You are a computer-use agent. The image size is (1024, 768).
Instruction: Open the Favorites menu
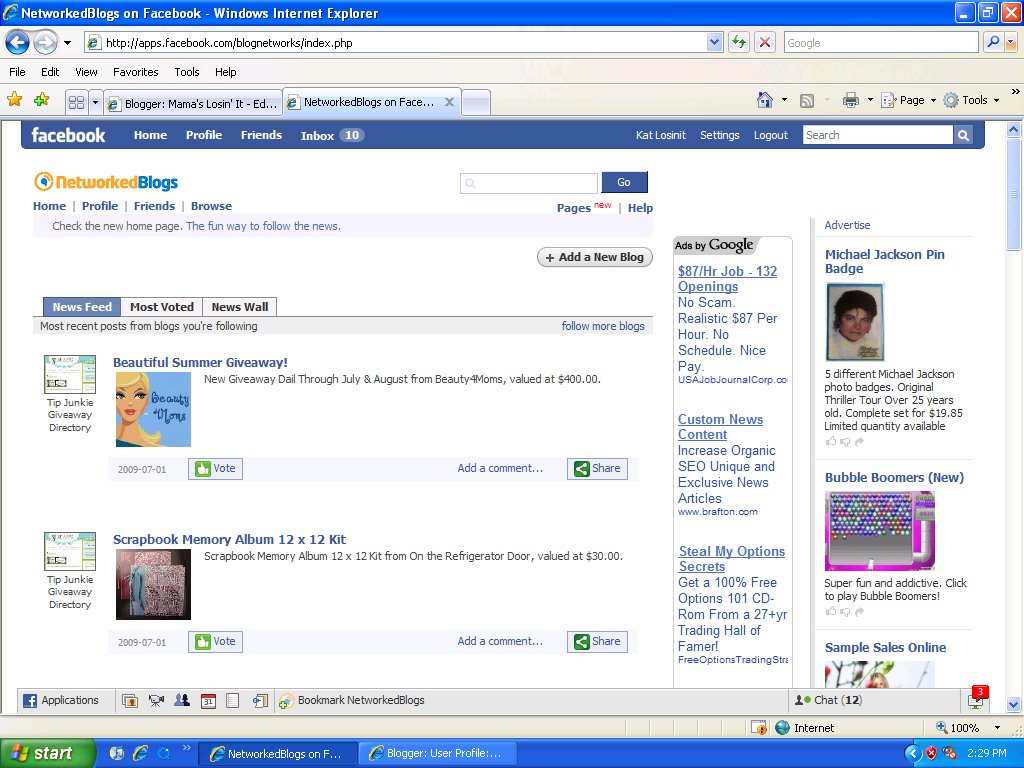(135, 72)
